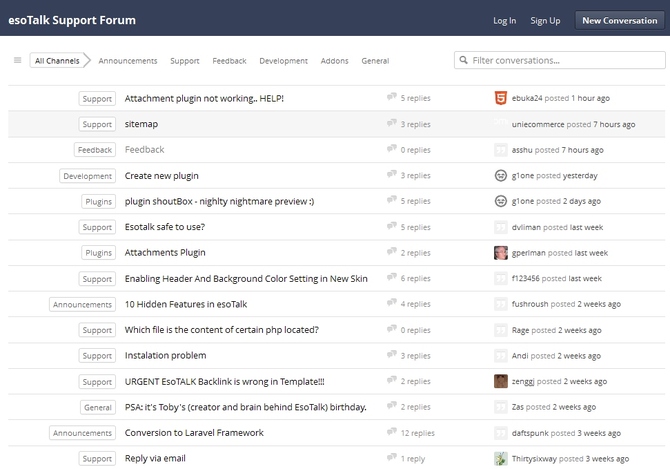This screenshot has height=469, width=670.
Task: Click ebuka24's HTML5 avatar icon
Action: (x=500, y=98)
